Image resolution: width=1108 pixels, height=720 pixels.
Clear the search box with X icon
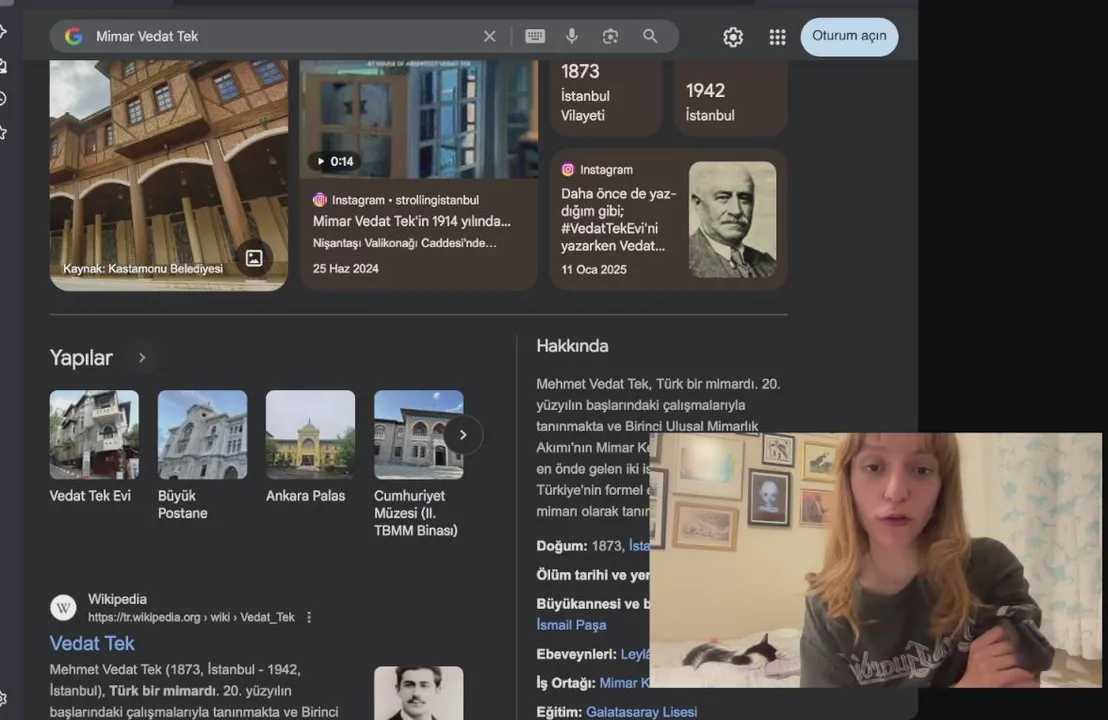coord(489,36)
